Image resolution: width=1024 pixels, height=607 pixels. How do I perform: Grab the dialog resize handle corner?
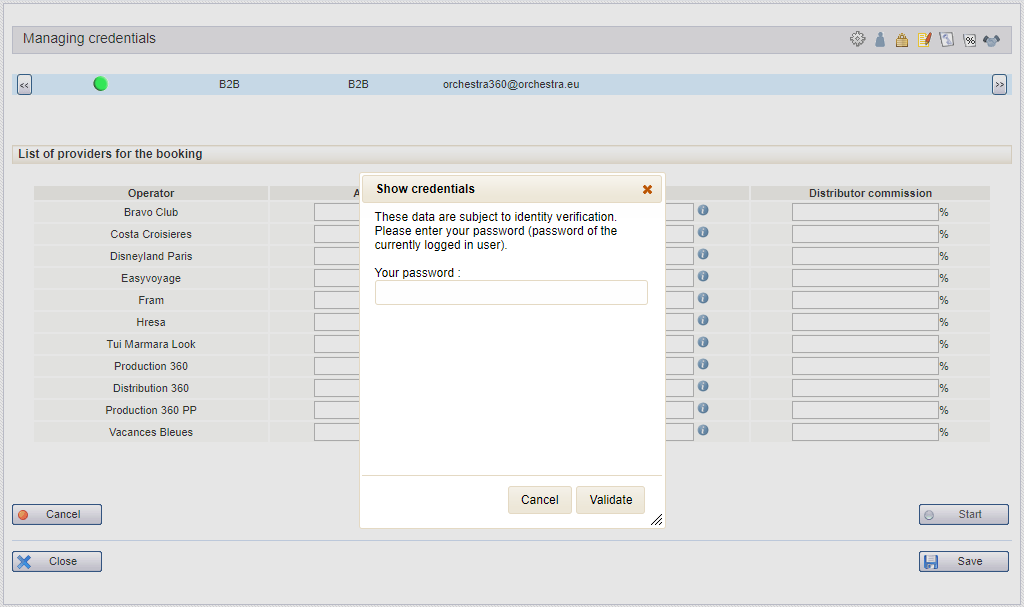(x=656, y=520)
